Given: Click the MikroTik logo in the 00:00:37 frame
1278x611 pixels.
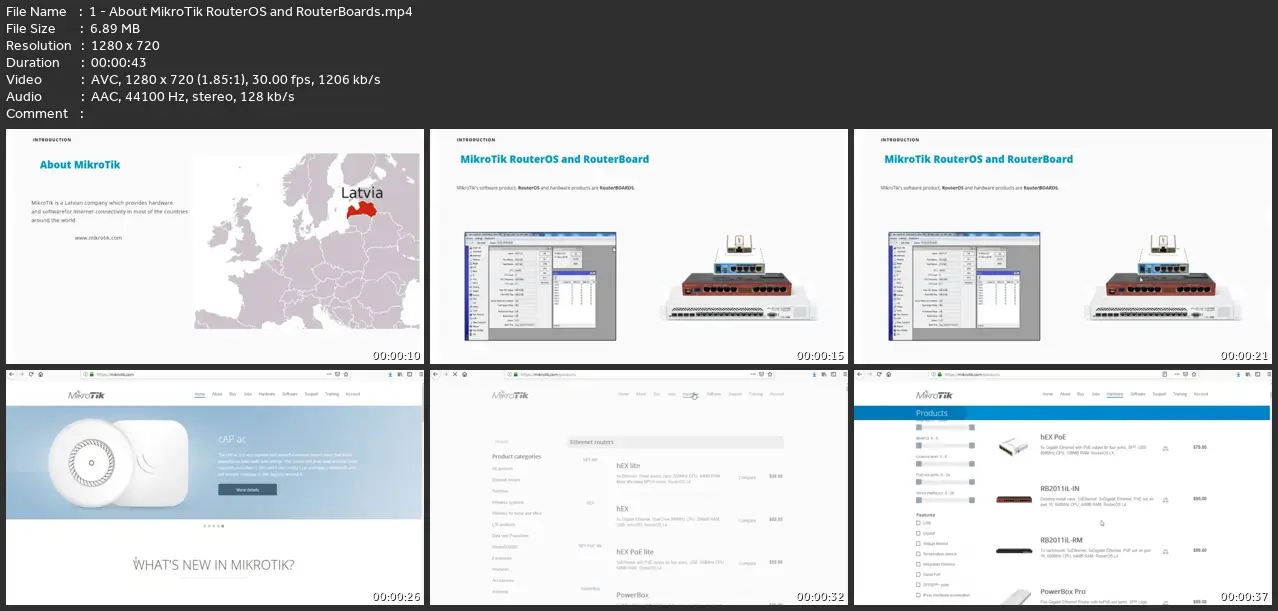Looking at the screenshot, I should point(935,395).
